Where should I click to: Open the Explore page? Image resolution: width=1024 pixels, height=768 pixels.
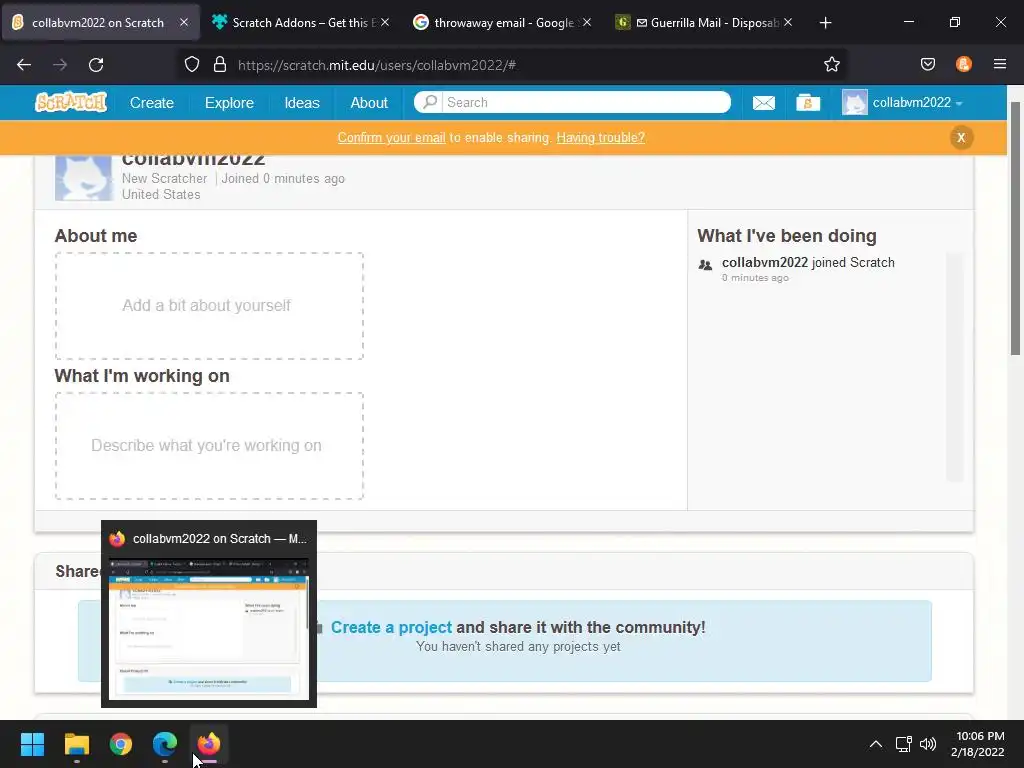click(x=229, y=103)
